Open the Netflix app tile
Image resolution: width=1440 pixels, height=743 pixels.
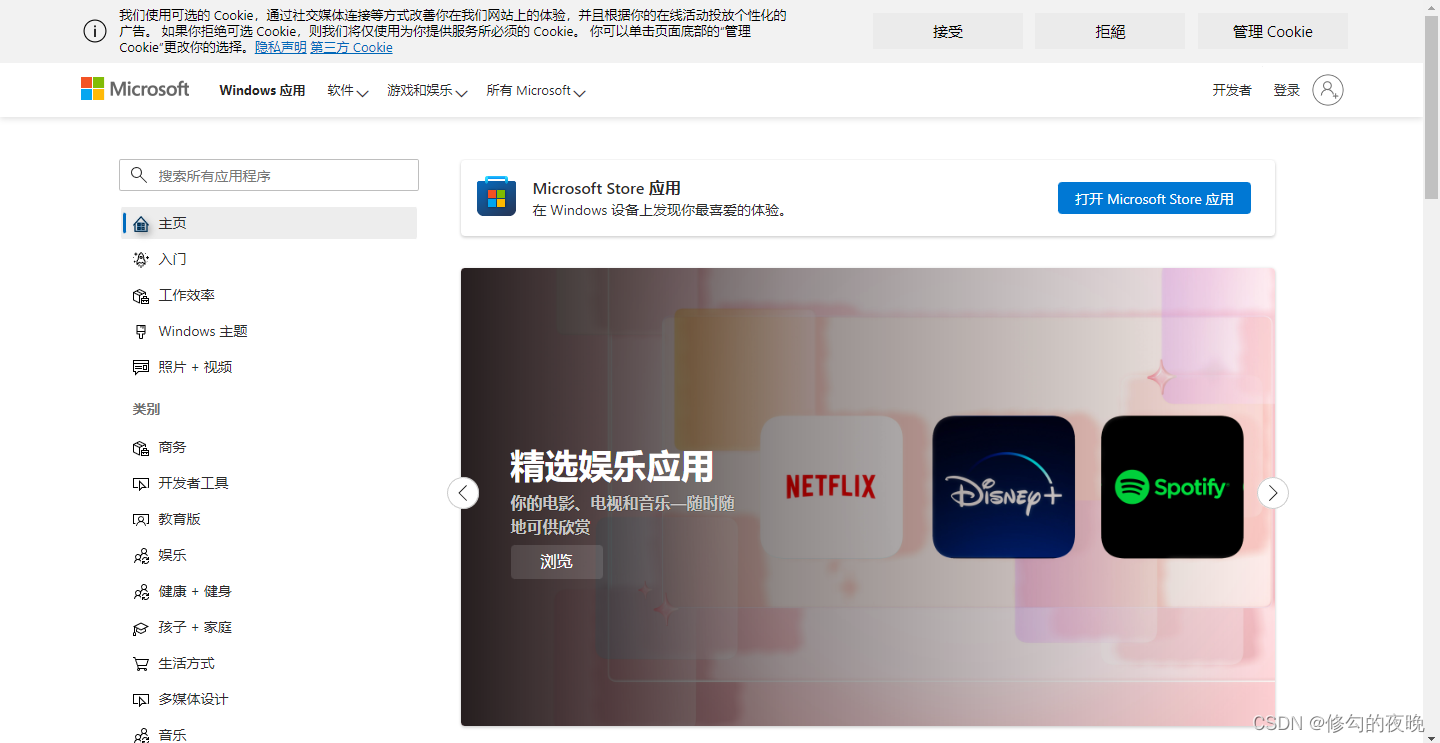click(831, 487)
